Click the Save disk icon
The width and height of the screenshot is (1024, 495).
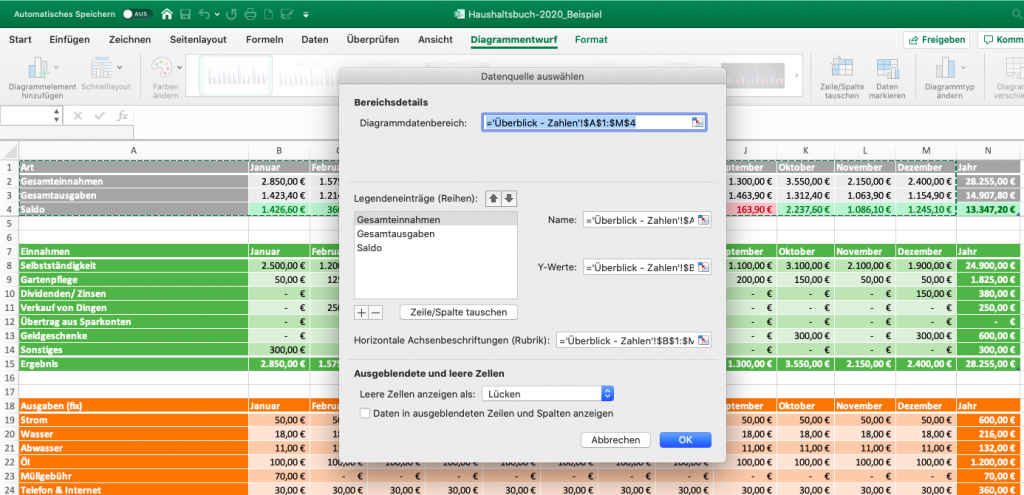point(185,14)
